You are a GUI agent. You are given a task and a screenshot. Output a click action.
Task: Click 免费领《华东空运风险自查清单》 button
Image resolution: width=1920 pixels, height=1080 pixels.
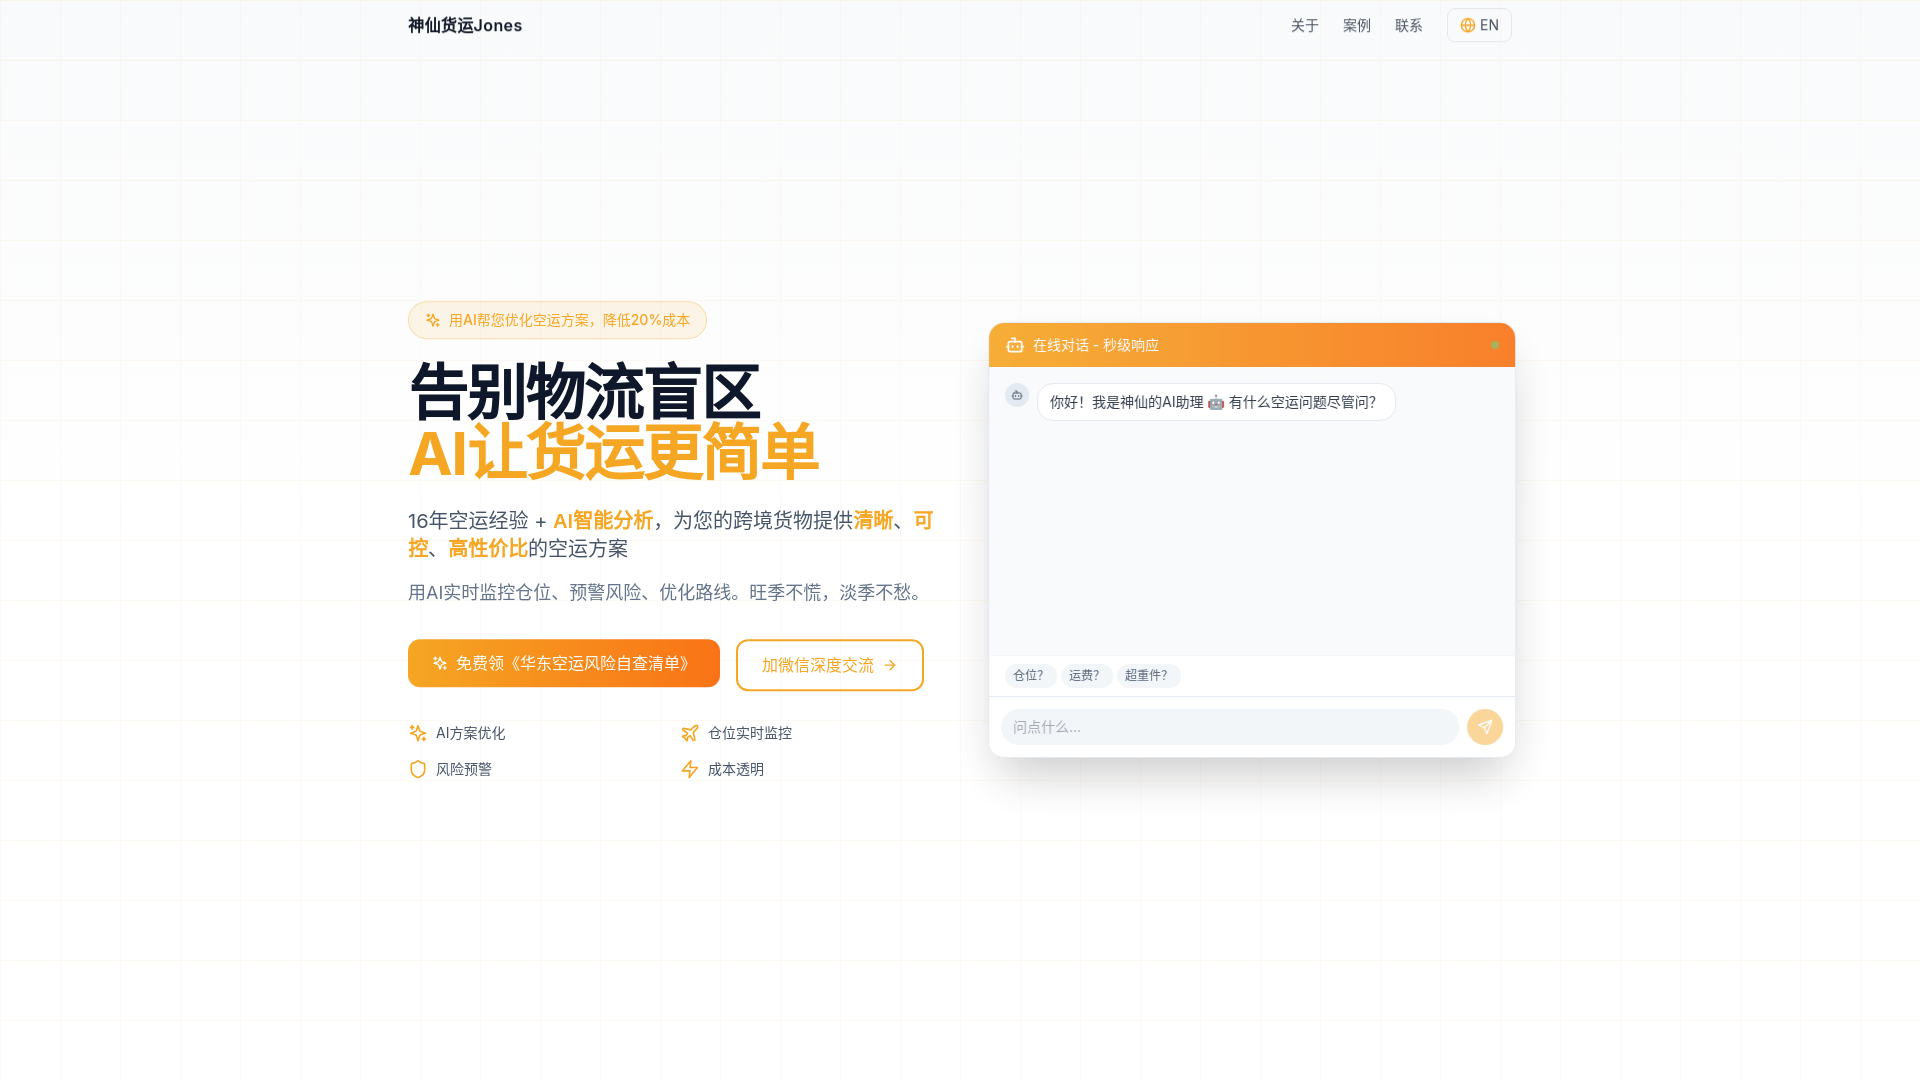click(x=564, y=663)
